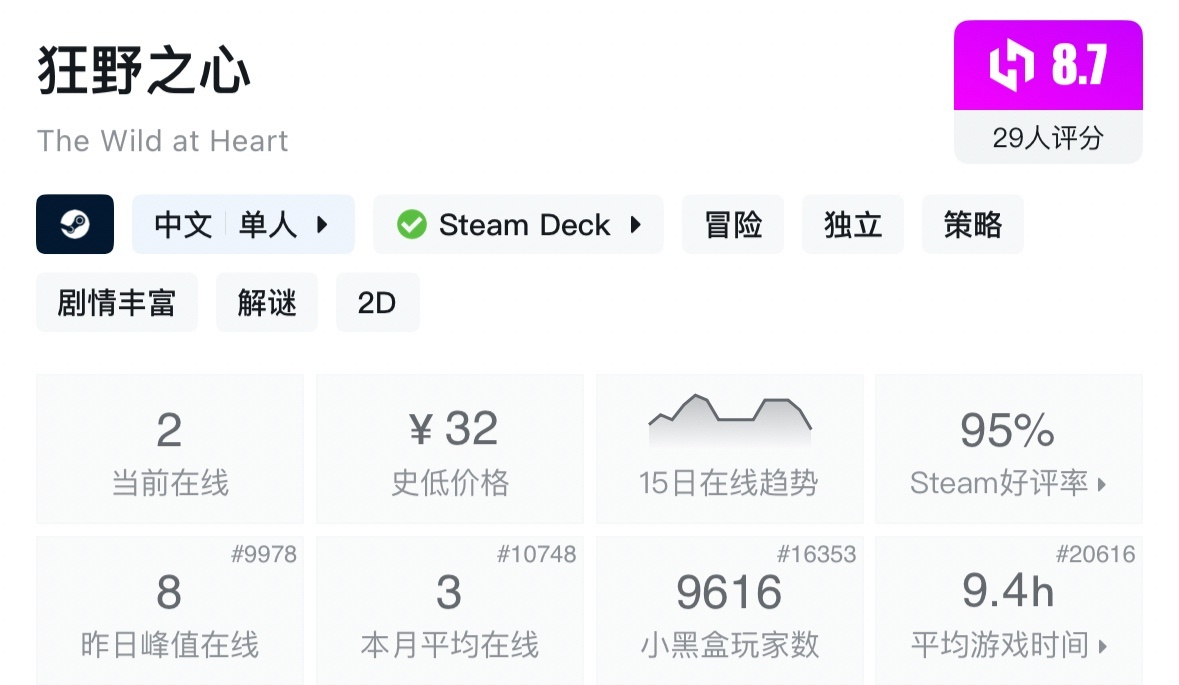This screenshot has width=1179, height=685.
Task: Click the Steam platform icon
Action: tap(75, 224)
